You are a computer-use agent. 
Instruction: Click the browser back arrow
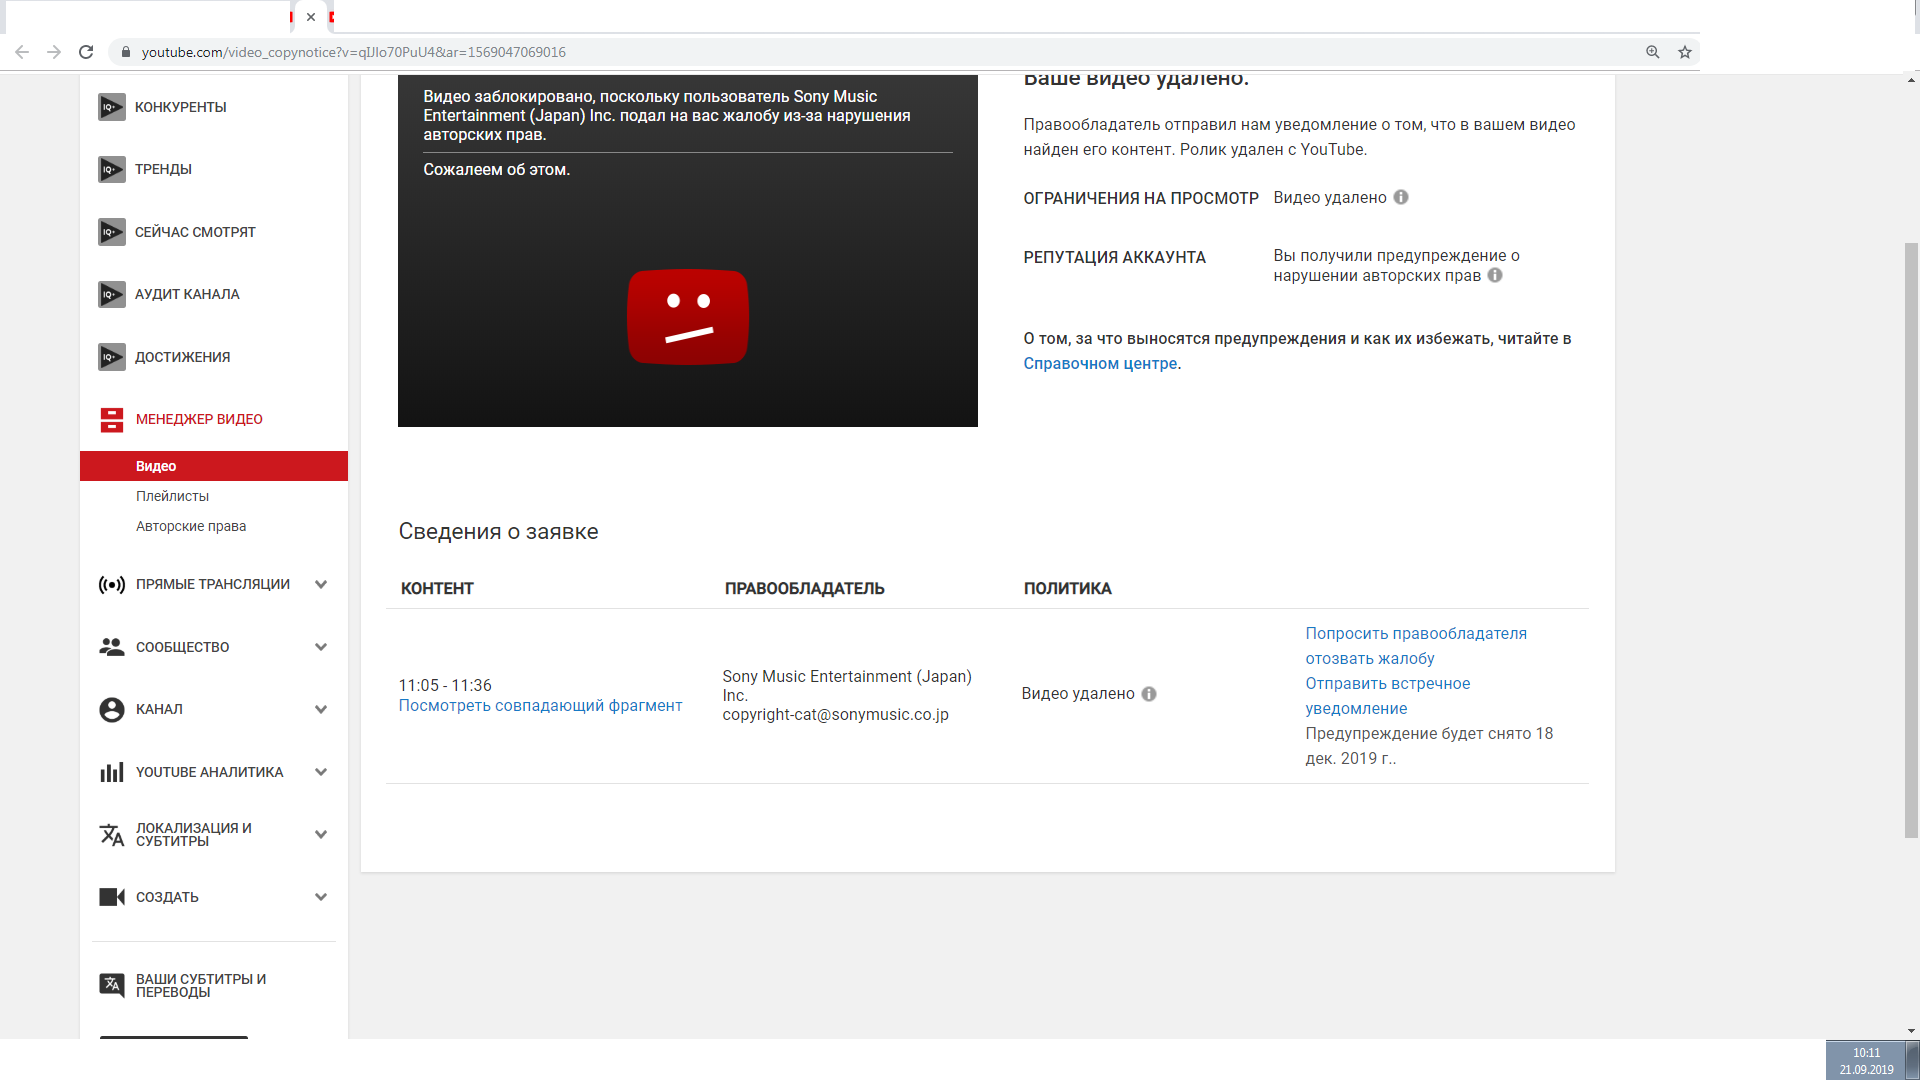(22, 52)
